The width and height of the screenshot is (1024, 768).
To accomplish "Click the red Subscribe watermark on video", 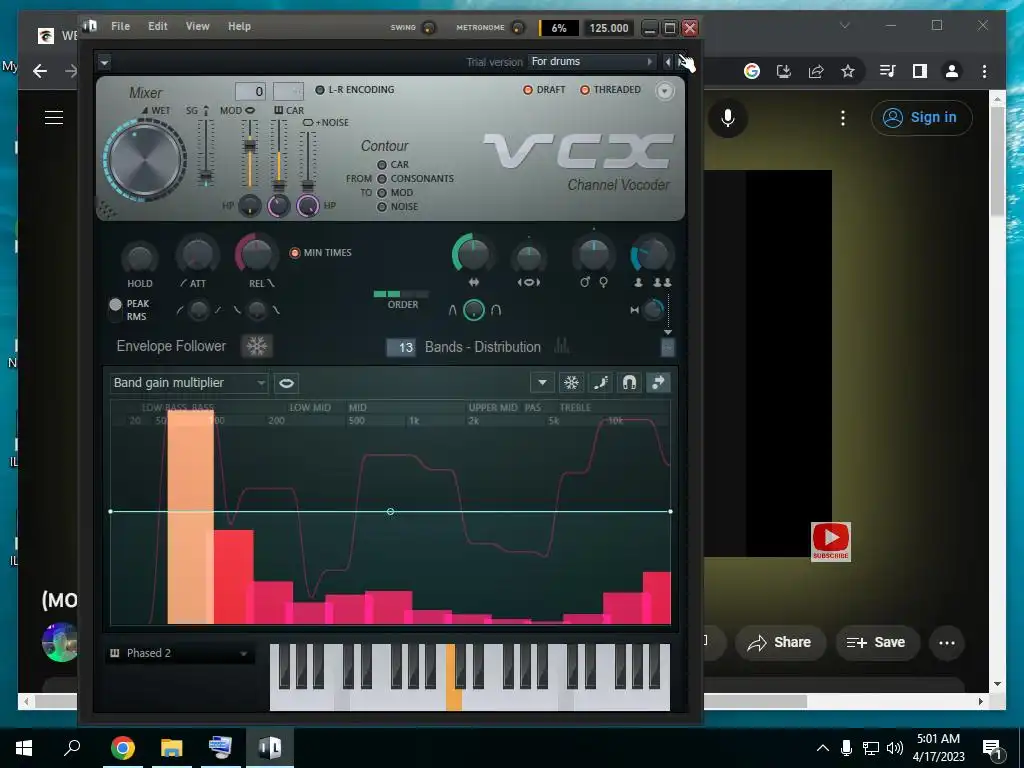I will click(831, 541).
